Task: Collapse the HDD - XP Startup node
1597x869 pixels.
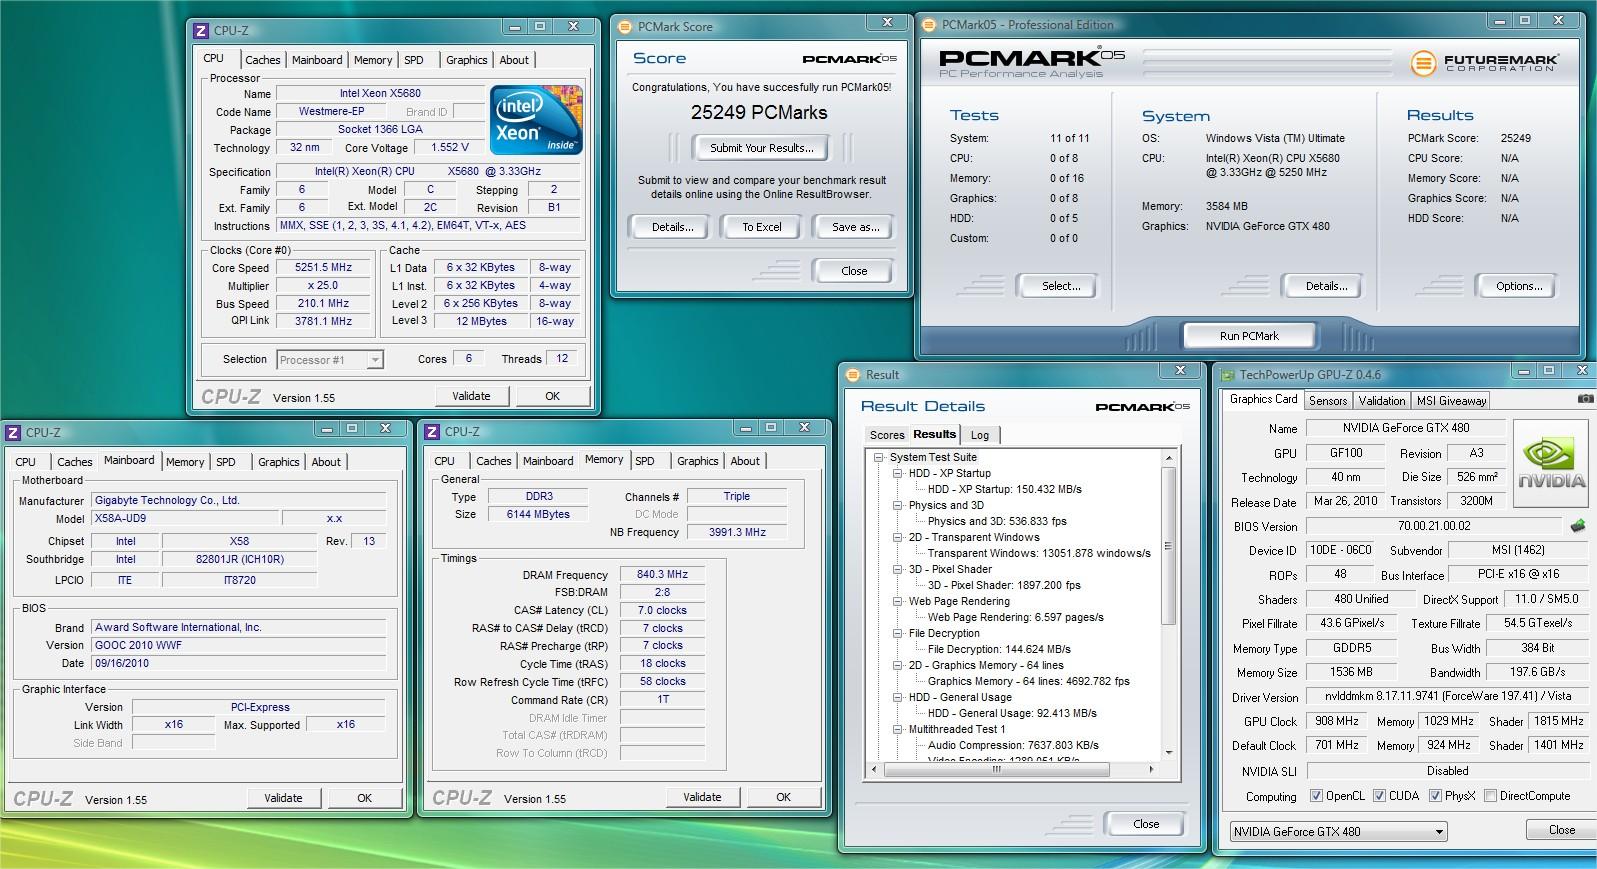Action: pyautogui.click(x=898, y=473)
